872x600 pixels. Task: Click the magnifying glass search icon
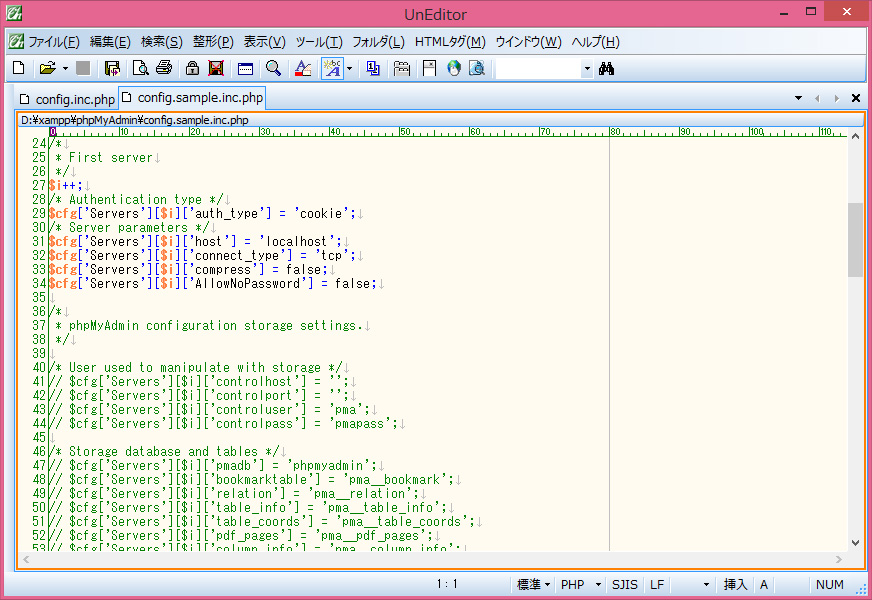[x=273, y=69]
